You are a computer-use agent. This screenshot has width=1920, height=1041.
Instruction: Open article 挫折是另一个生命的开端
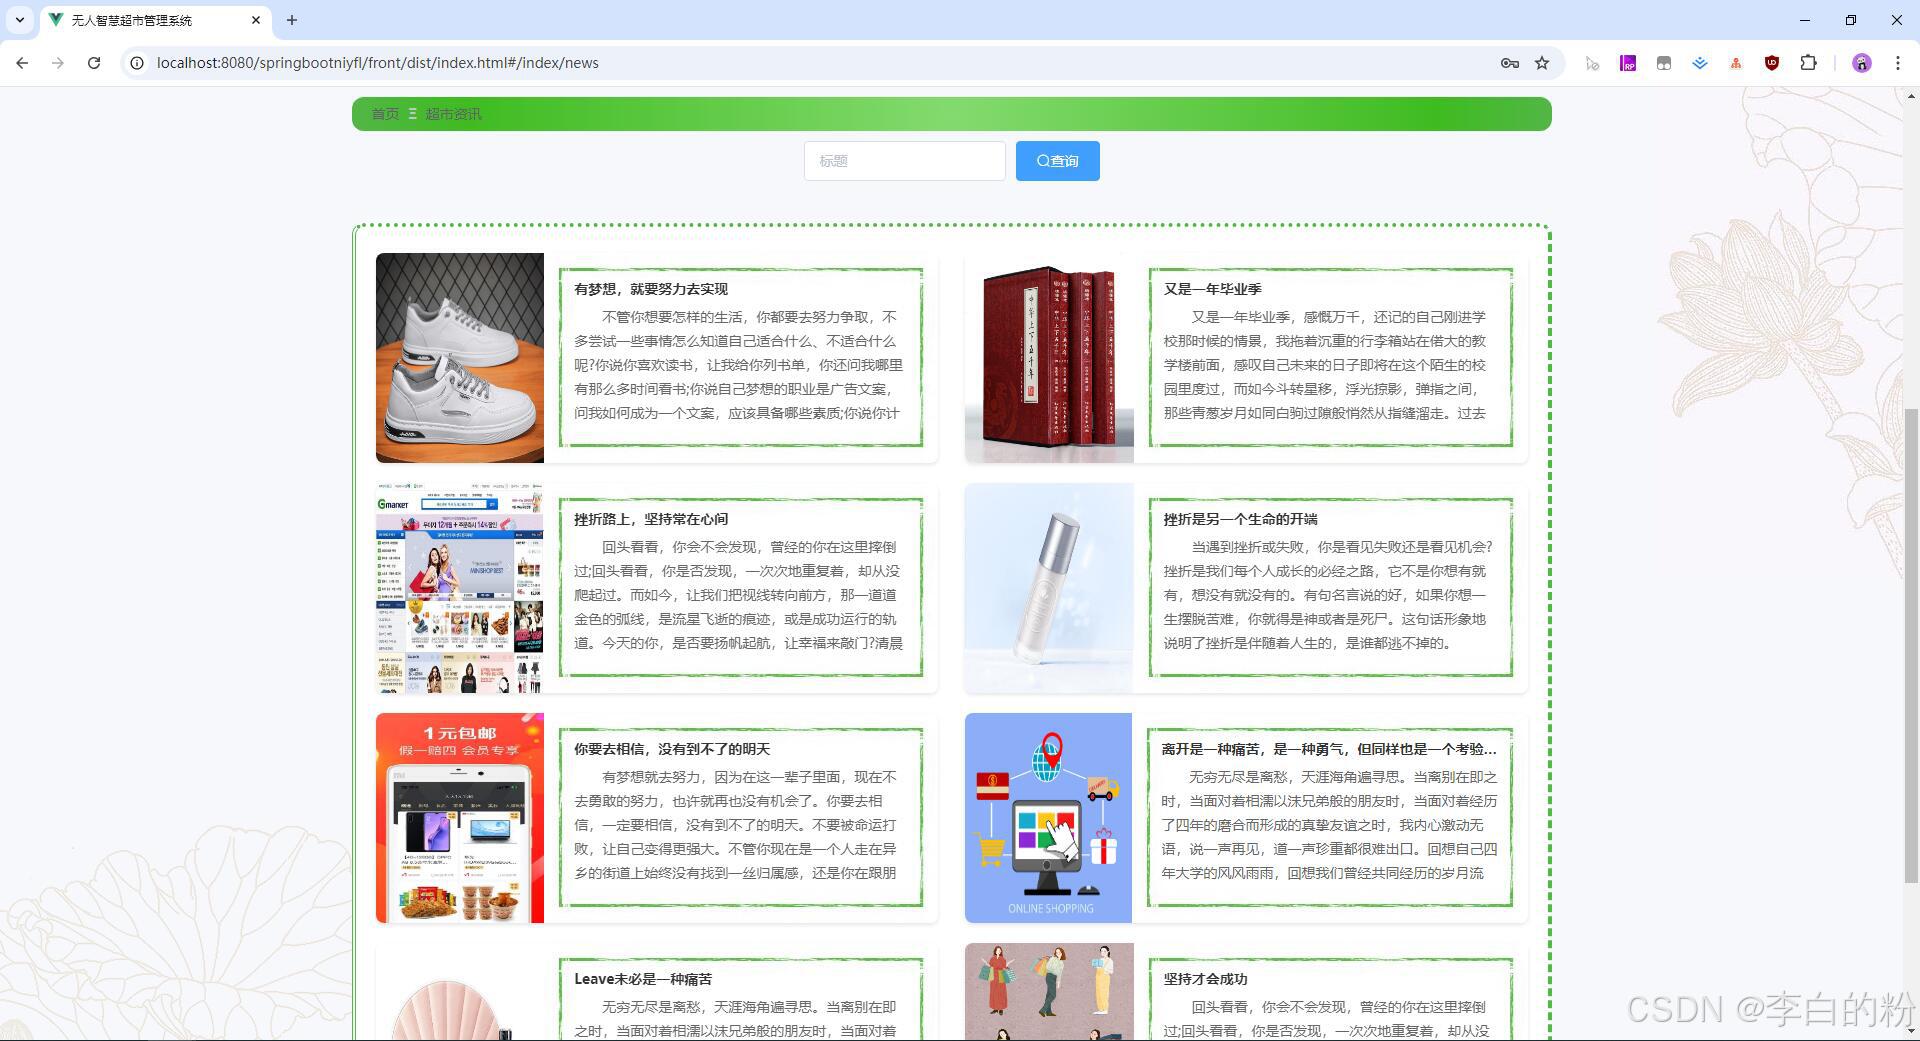tap(1240, 519)
